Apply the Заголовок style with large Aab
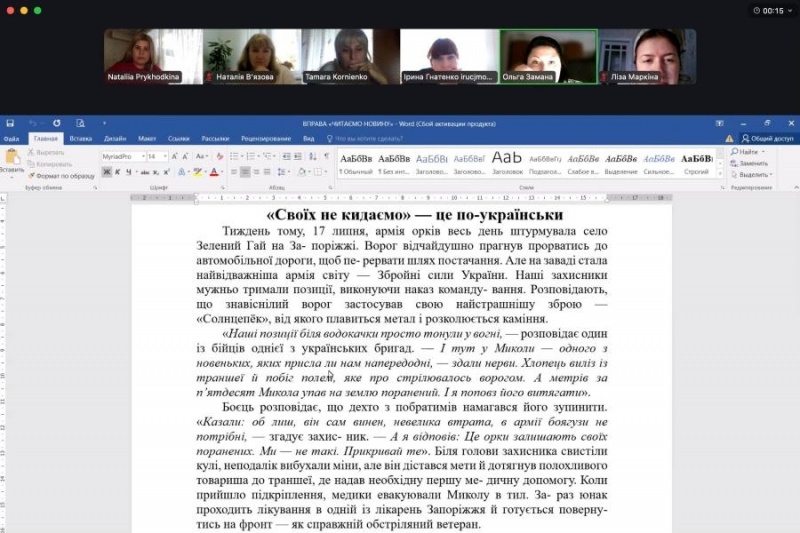Screen dimensions: 800x533 click(x=507, y=158)
